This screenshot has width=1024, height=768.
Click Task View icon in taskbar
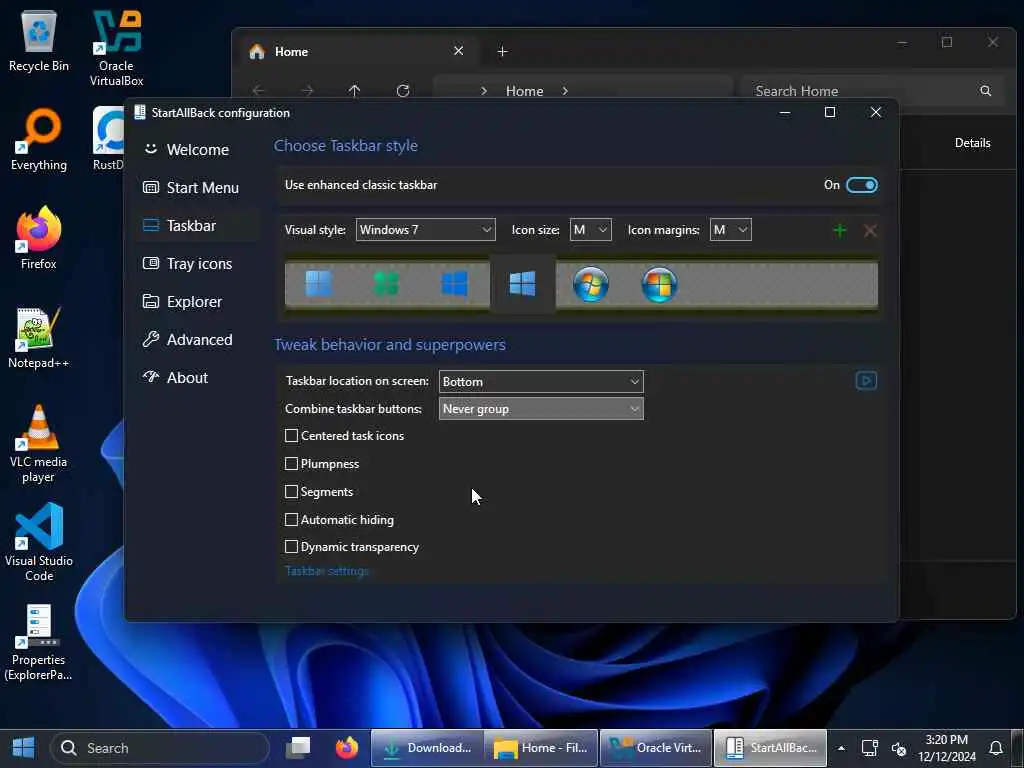pos(298,748)
